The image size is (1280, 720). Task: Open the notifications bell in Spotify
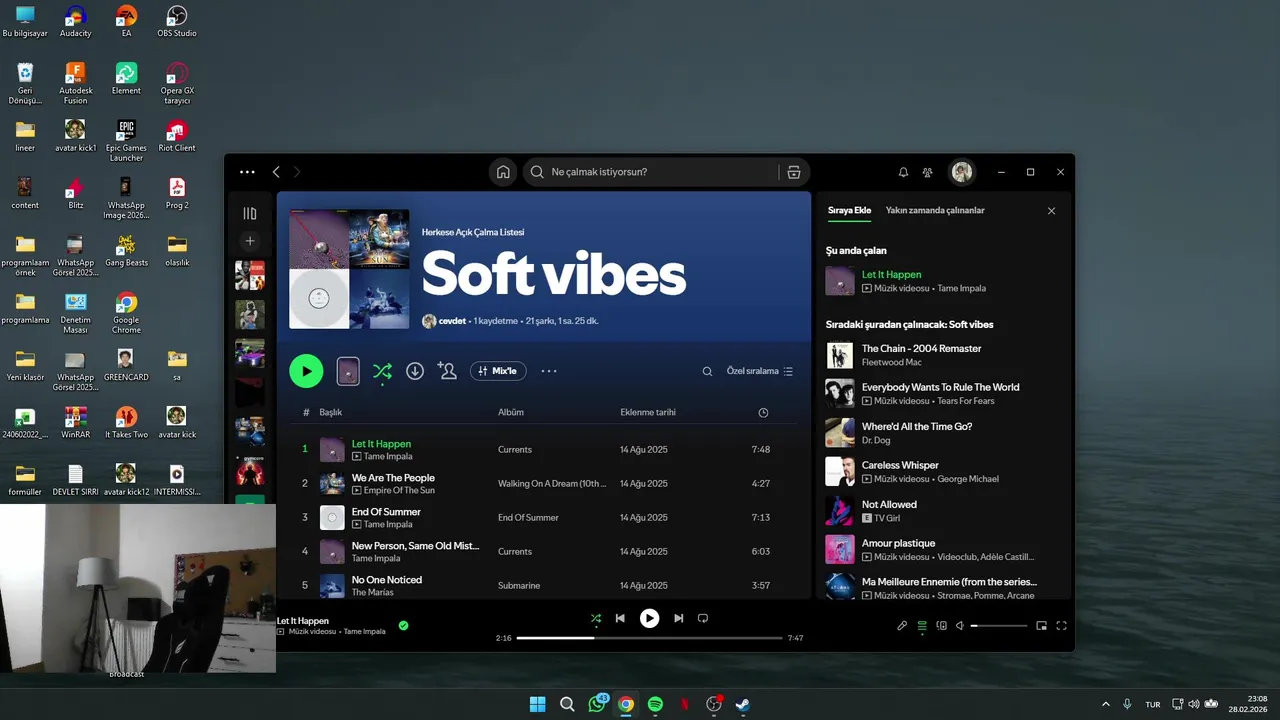pos(903,172)
